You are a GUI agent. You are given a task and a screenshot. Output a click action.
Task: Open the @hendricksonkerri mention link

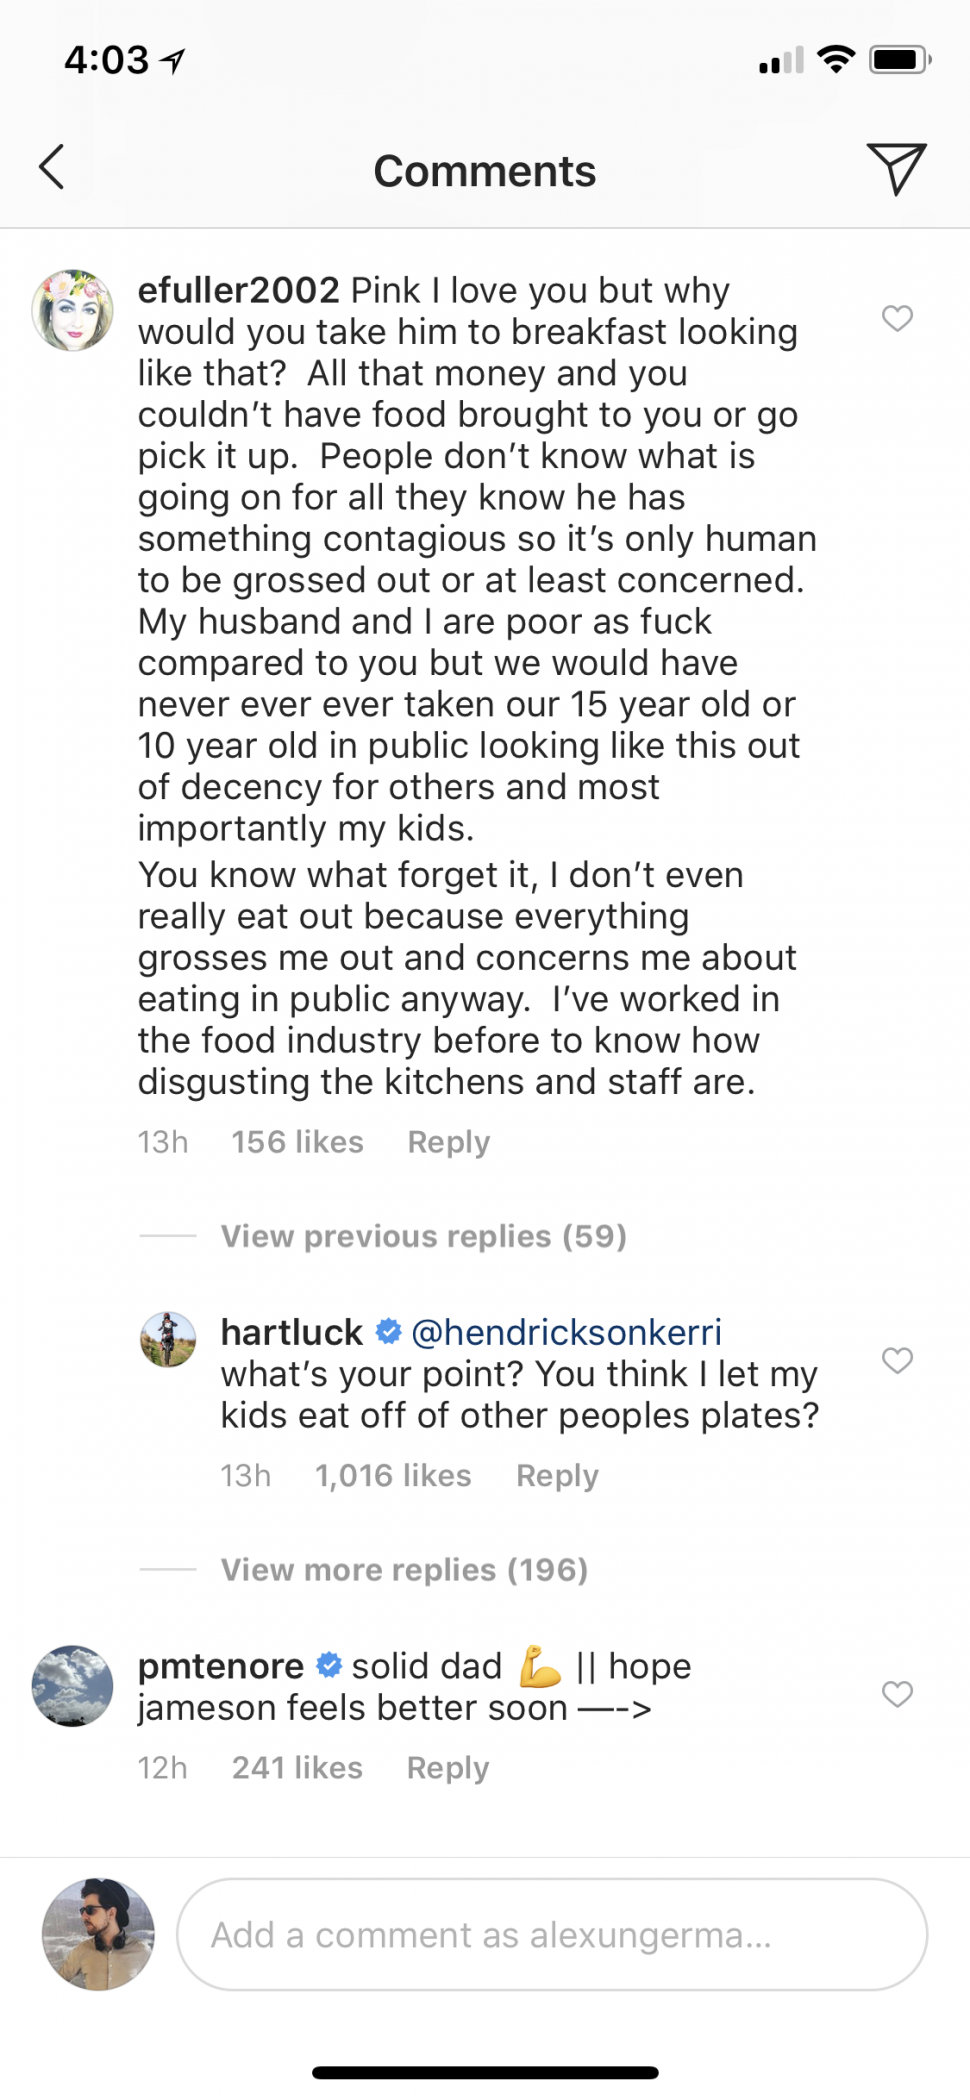tap(566, 1332)
